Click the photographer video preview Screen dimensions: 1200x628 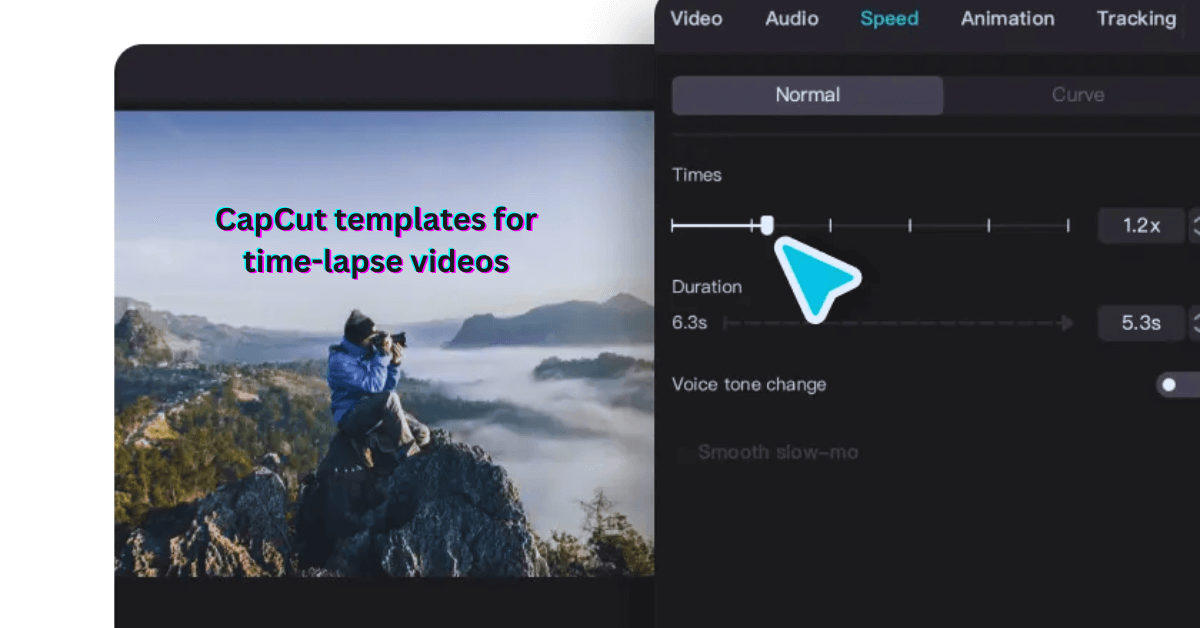(384, 343)
